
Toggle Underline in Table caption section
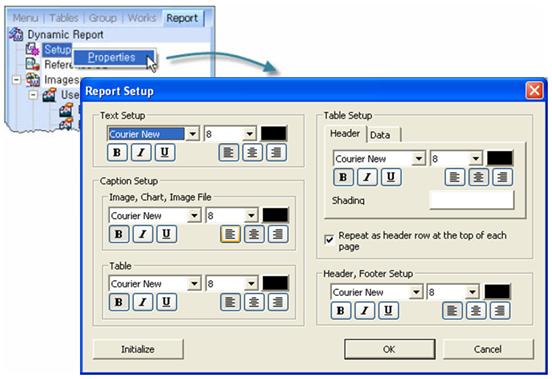click(x=166, y=302)
